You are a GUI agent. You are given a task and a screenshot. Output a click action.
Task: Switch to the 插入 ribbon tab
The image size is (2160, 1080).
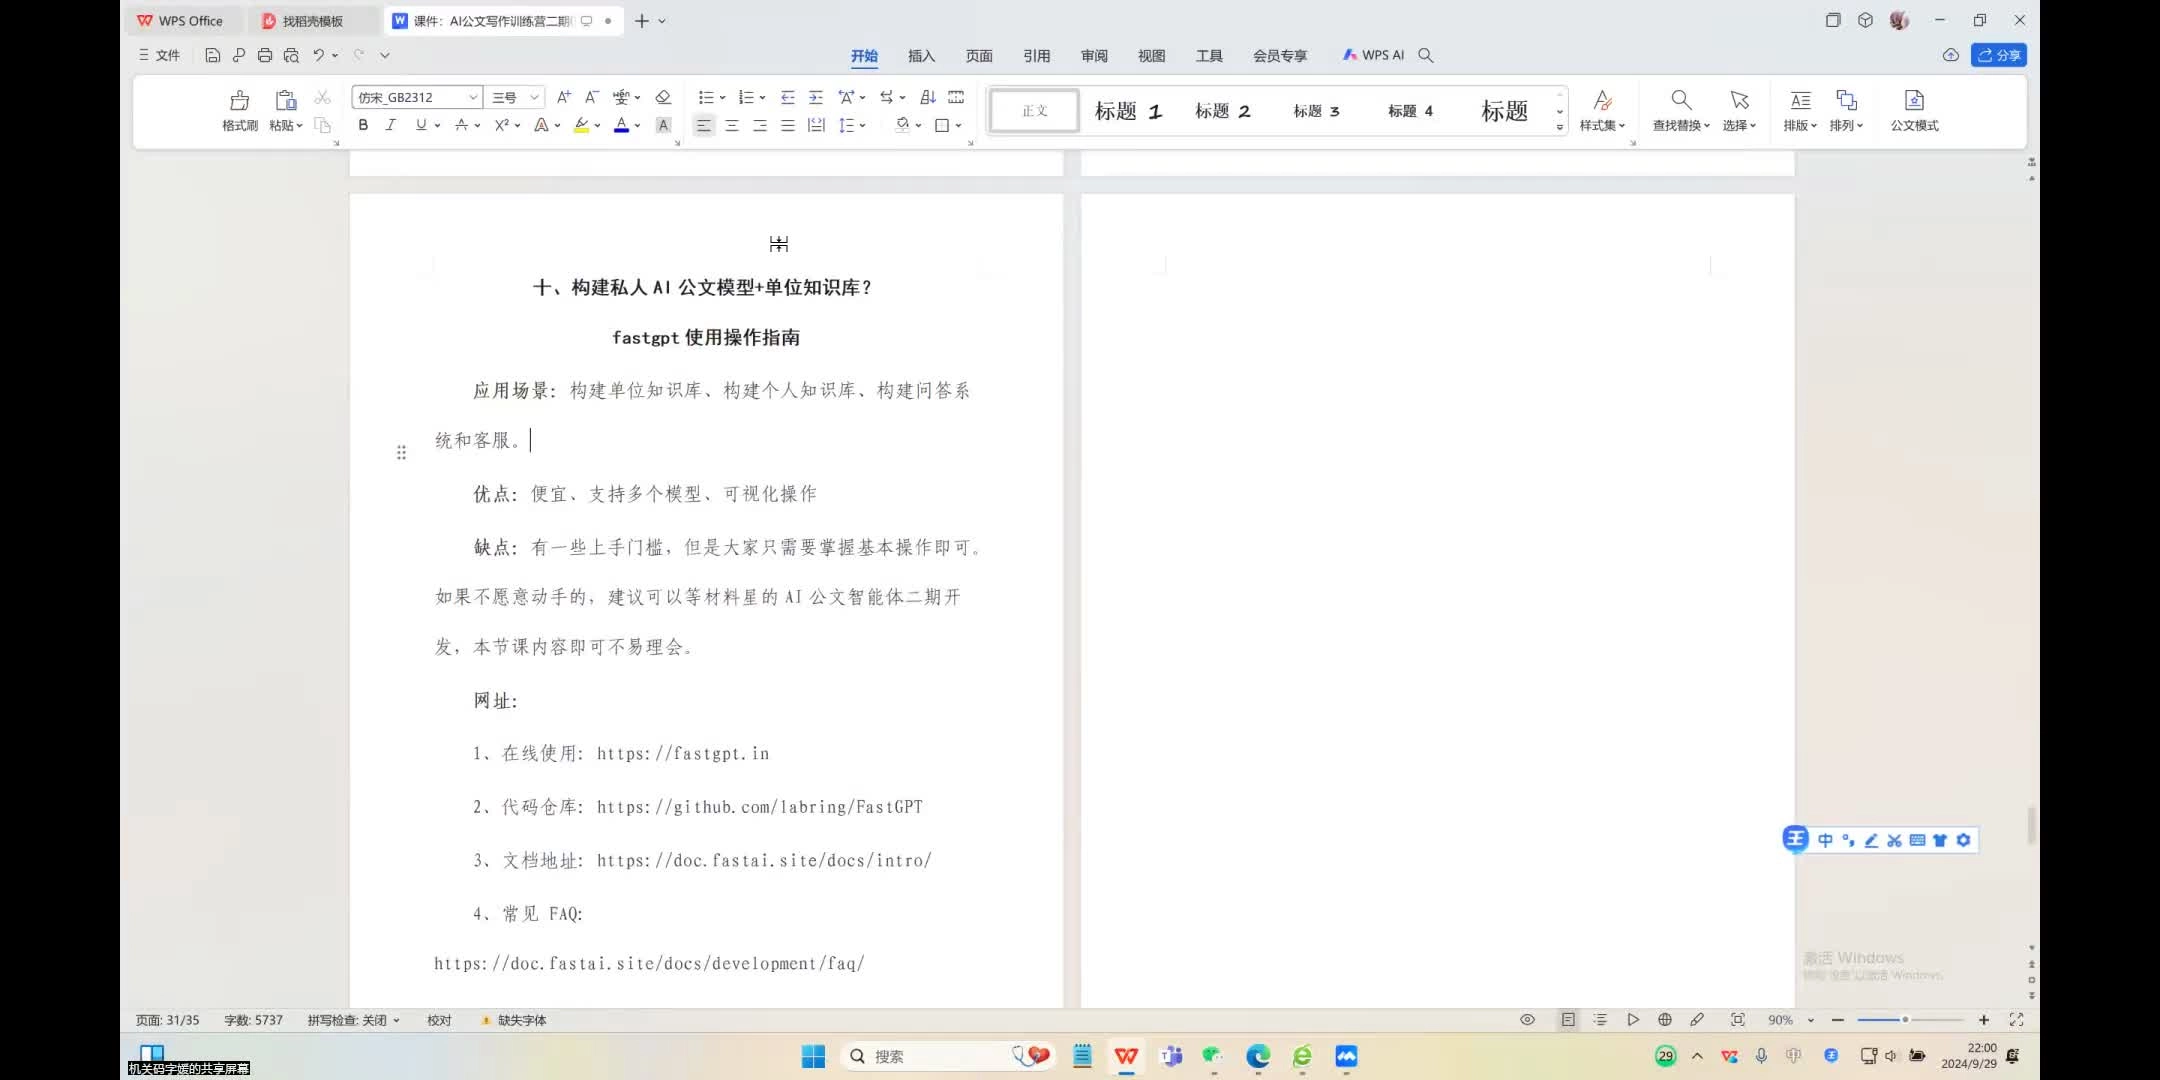[x=920, y=55]
